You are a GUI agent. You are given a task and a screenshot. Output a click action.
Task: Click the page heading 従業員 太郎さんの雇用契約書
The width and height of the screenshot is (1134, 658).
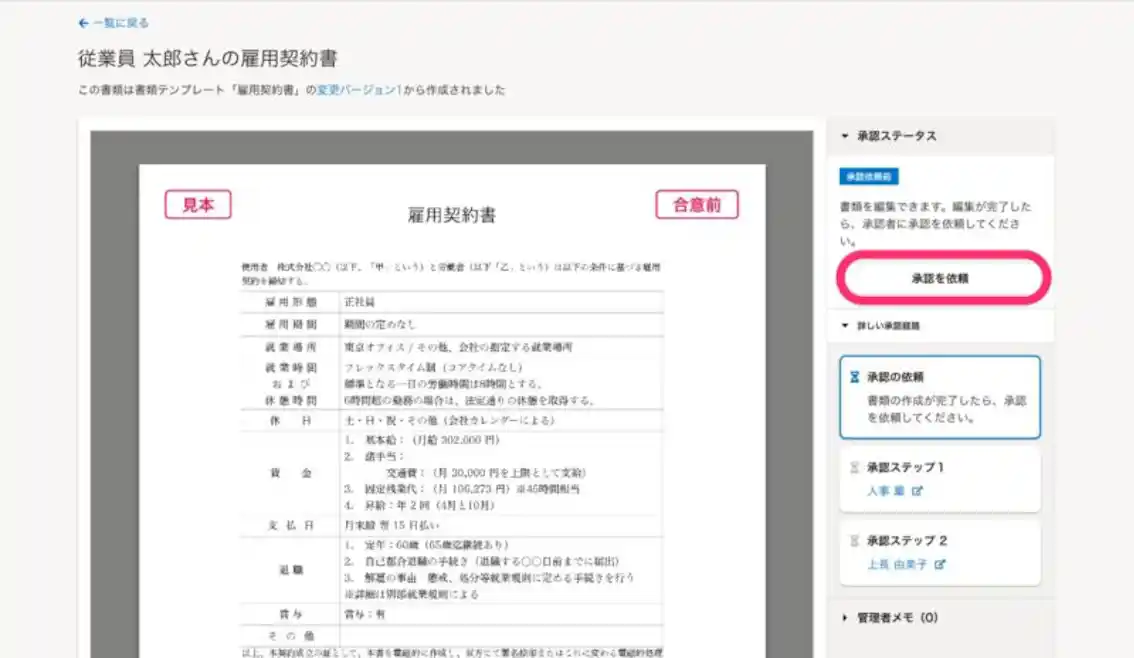207,59
